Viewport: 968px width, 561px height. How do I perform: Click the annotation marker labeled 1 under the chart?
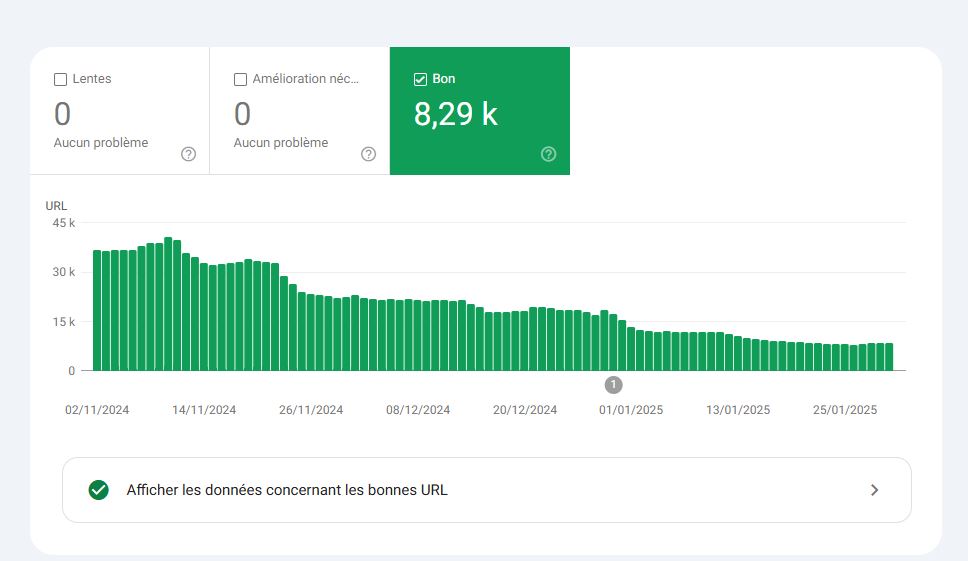(x=613, y=384)
